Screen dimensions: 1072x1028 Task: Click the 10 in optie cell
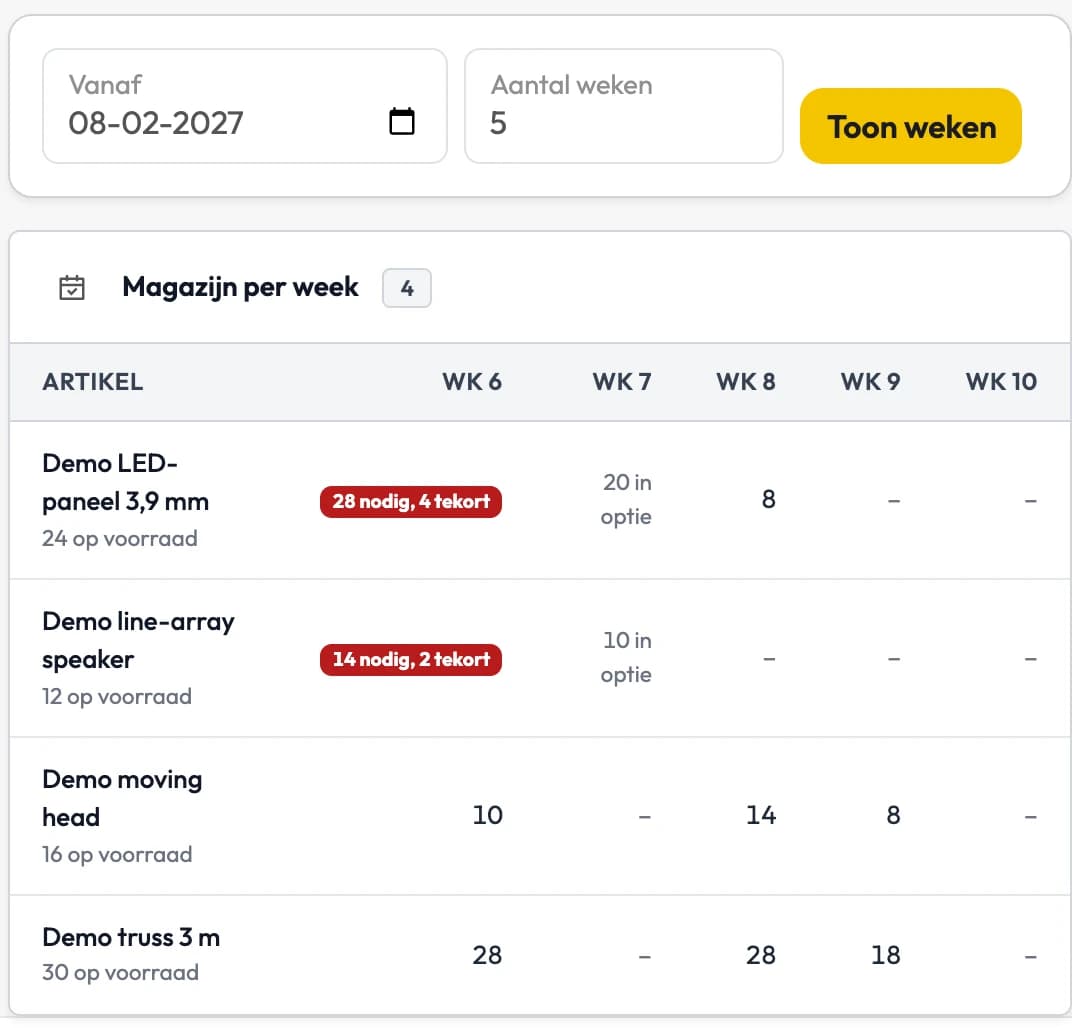[626, 658]
